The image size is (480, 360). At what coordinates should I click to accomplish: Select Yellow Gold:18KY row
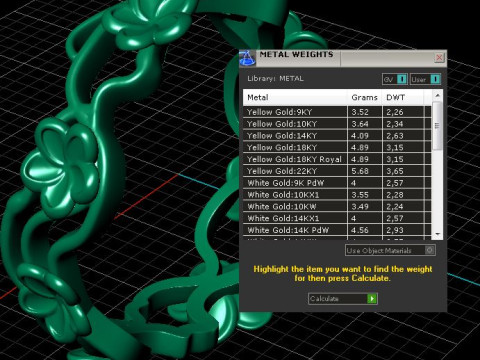click(337, 147)
